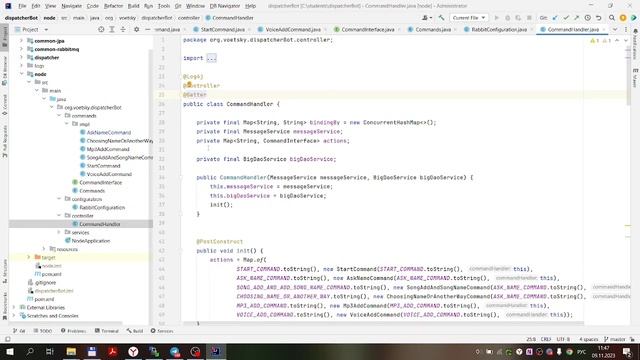Click the Build project hammer icon
Viewport: 640px width, 360px height.
pos(441,18)
